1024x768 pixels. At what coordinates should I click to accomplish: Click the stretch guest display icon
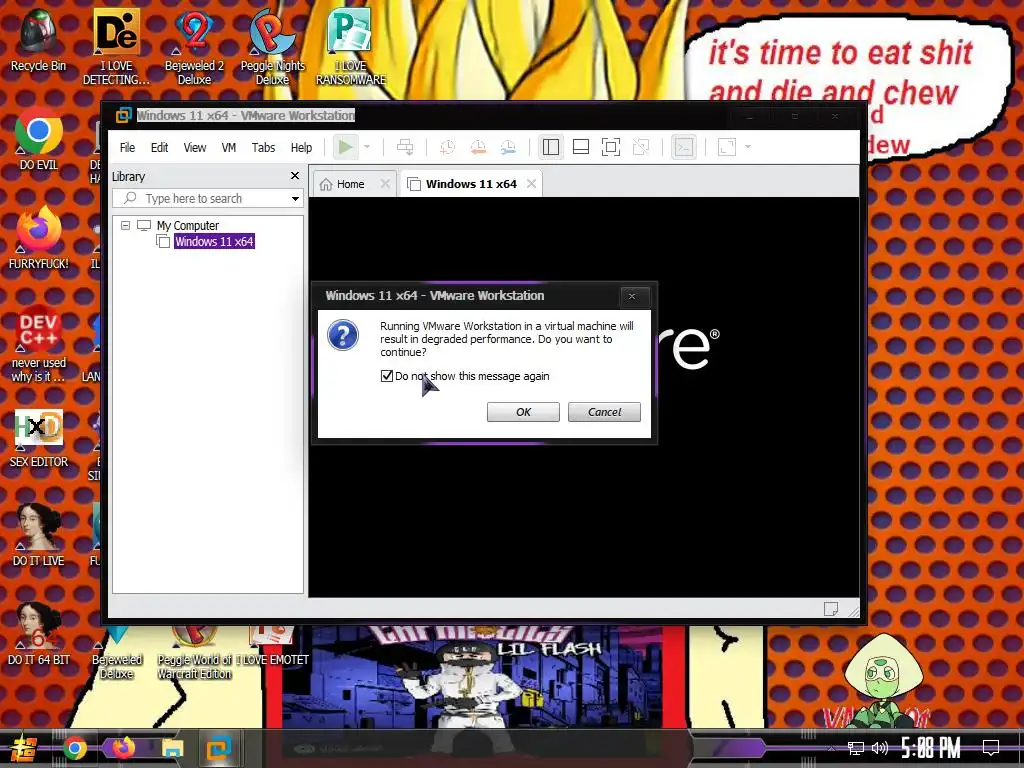[727, 147]
